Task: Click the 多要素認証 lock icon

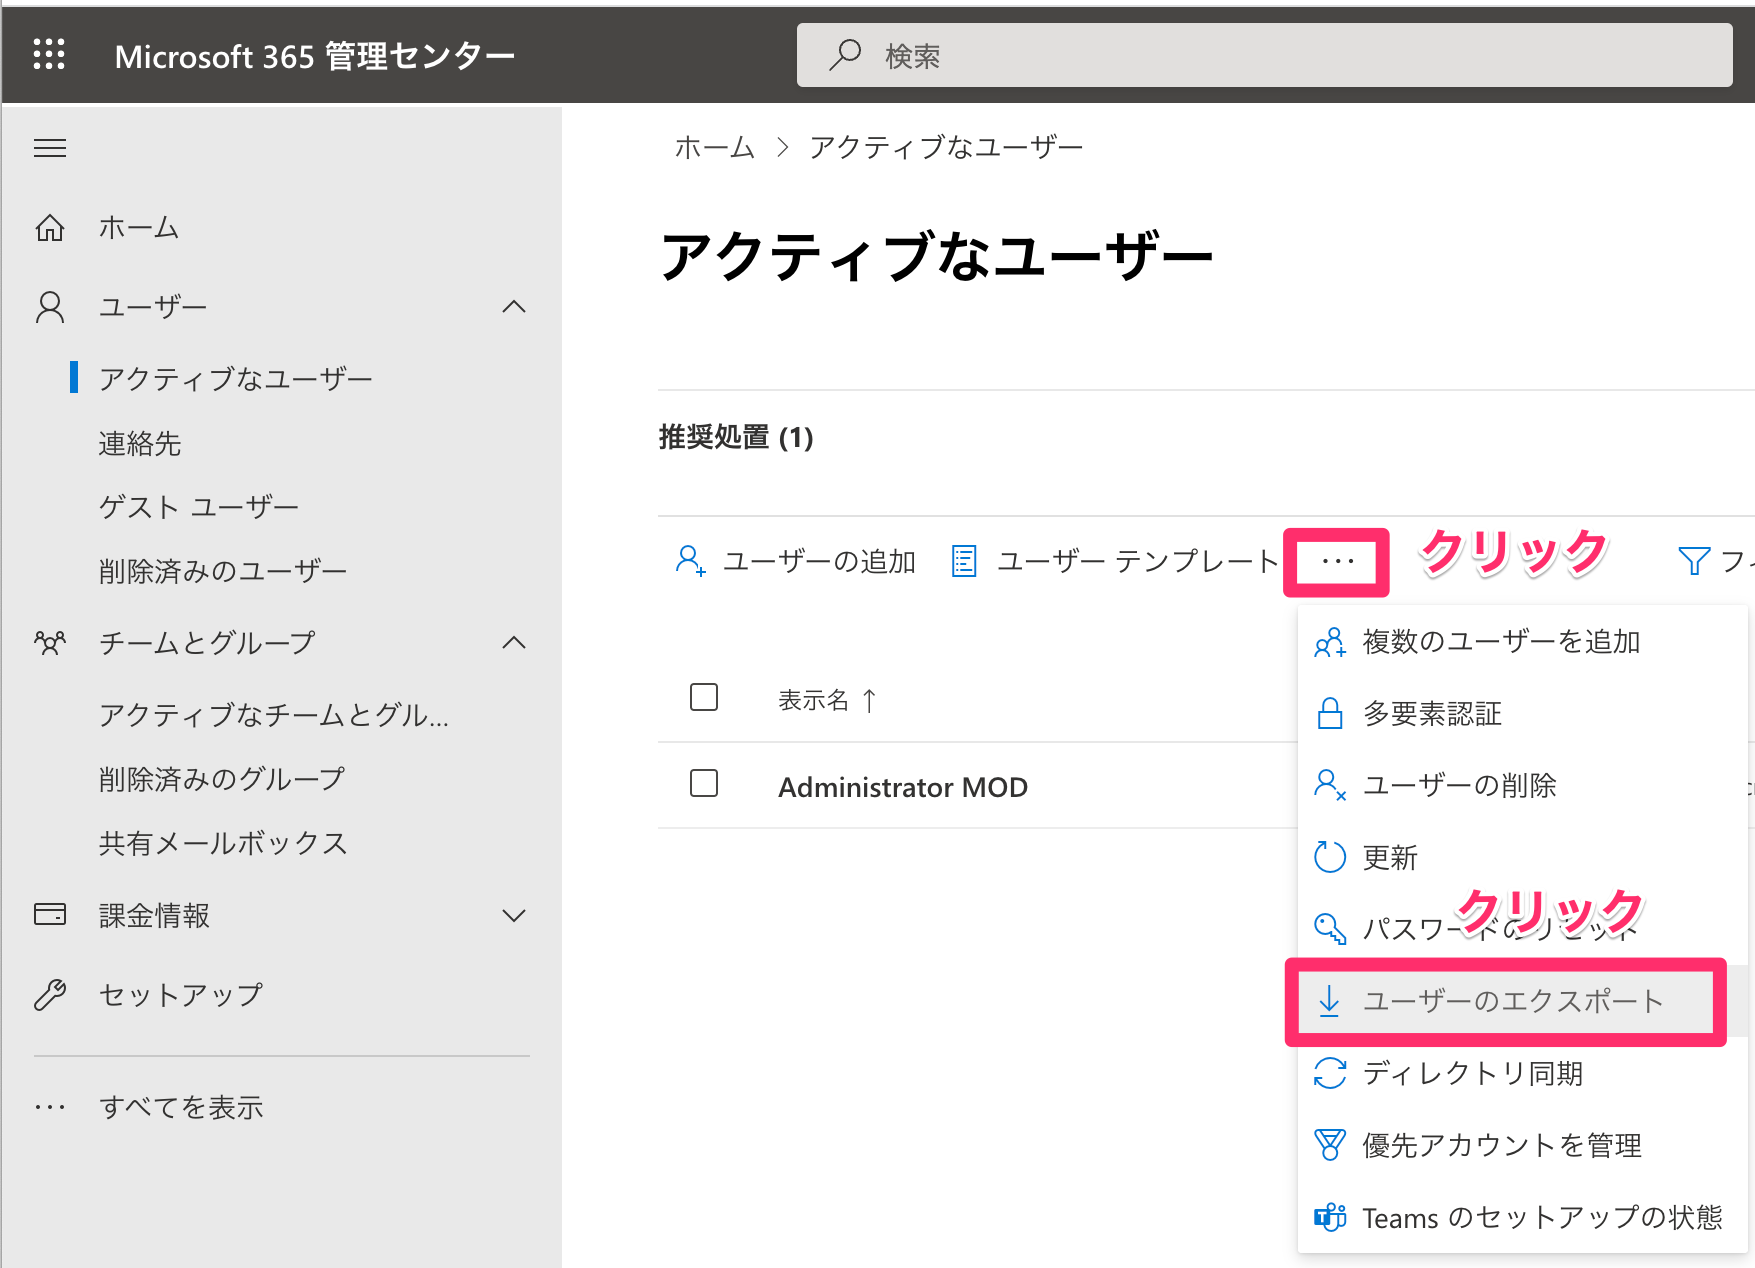Action: [x=1330, y=714]
